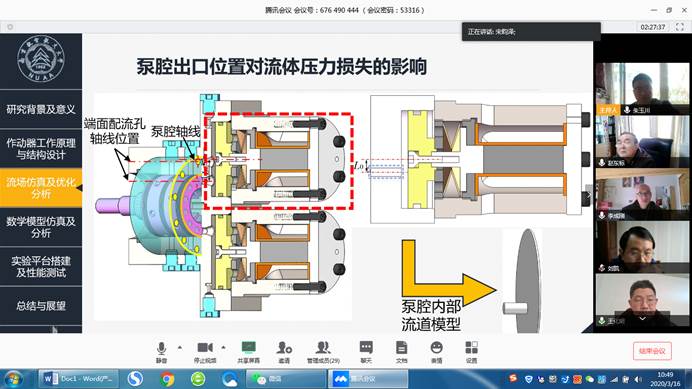Mute the microphone in meeting toolbar
The image size is (692, 389).
click(x=162, y=352)
